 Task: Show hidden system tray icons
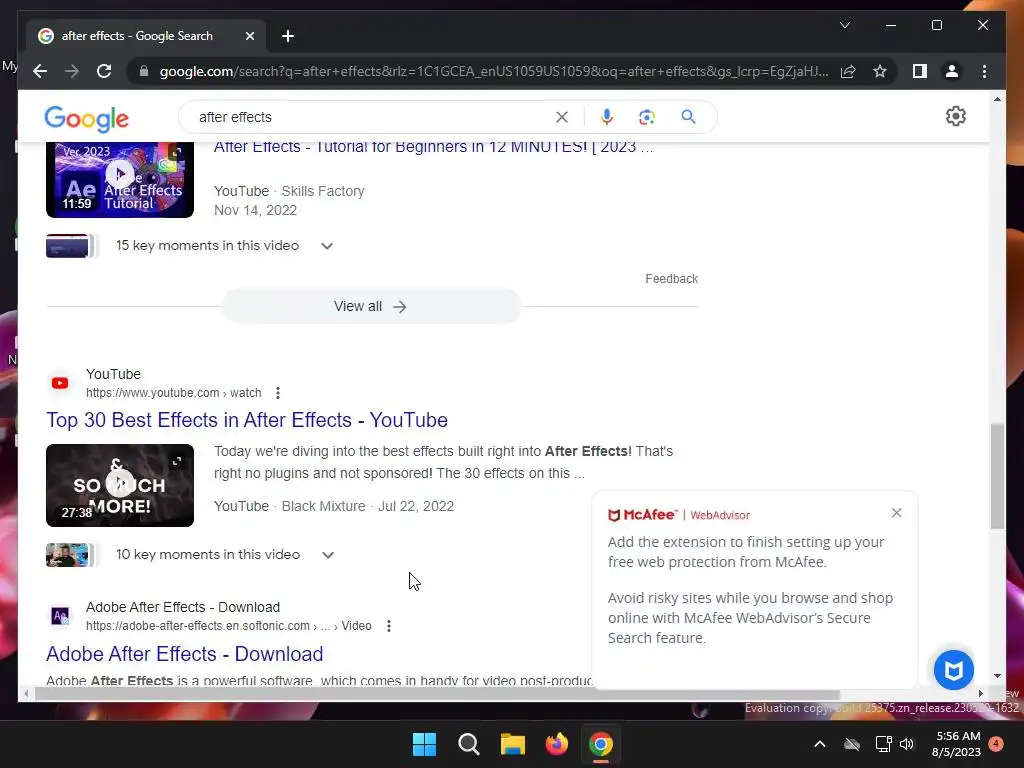coord(820,744)
